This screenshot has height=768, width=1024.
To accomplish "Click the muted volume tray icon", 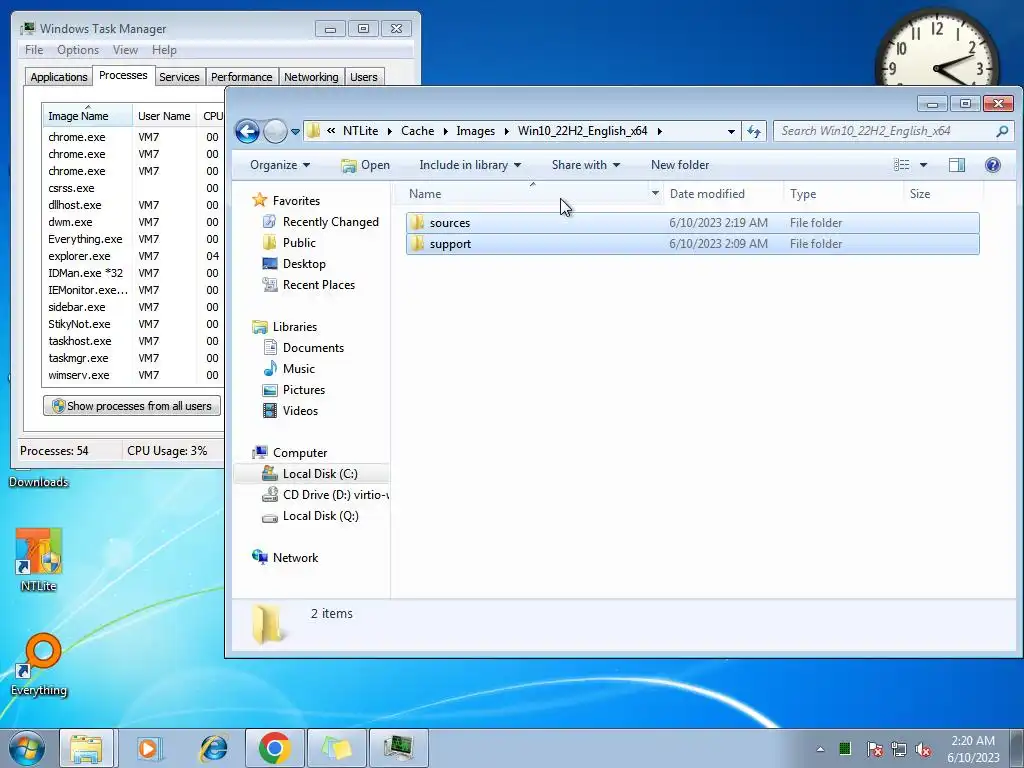I will 923,749.
